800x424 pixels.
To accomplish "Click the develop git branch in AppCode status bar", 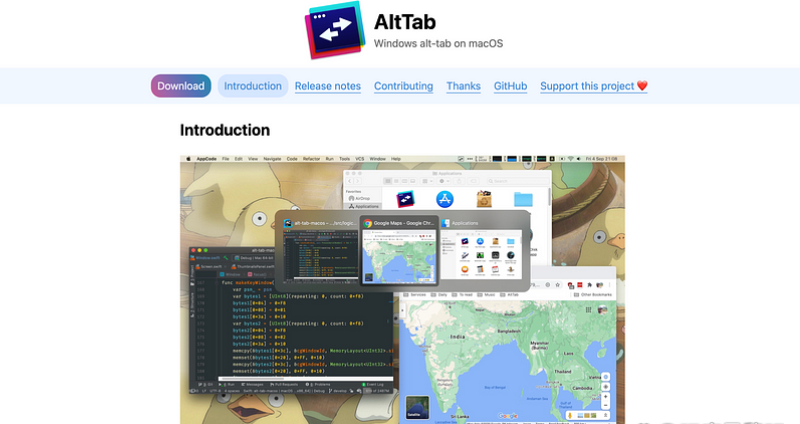I will (338, 391).
